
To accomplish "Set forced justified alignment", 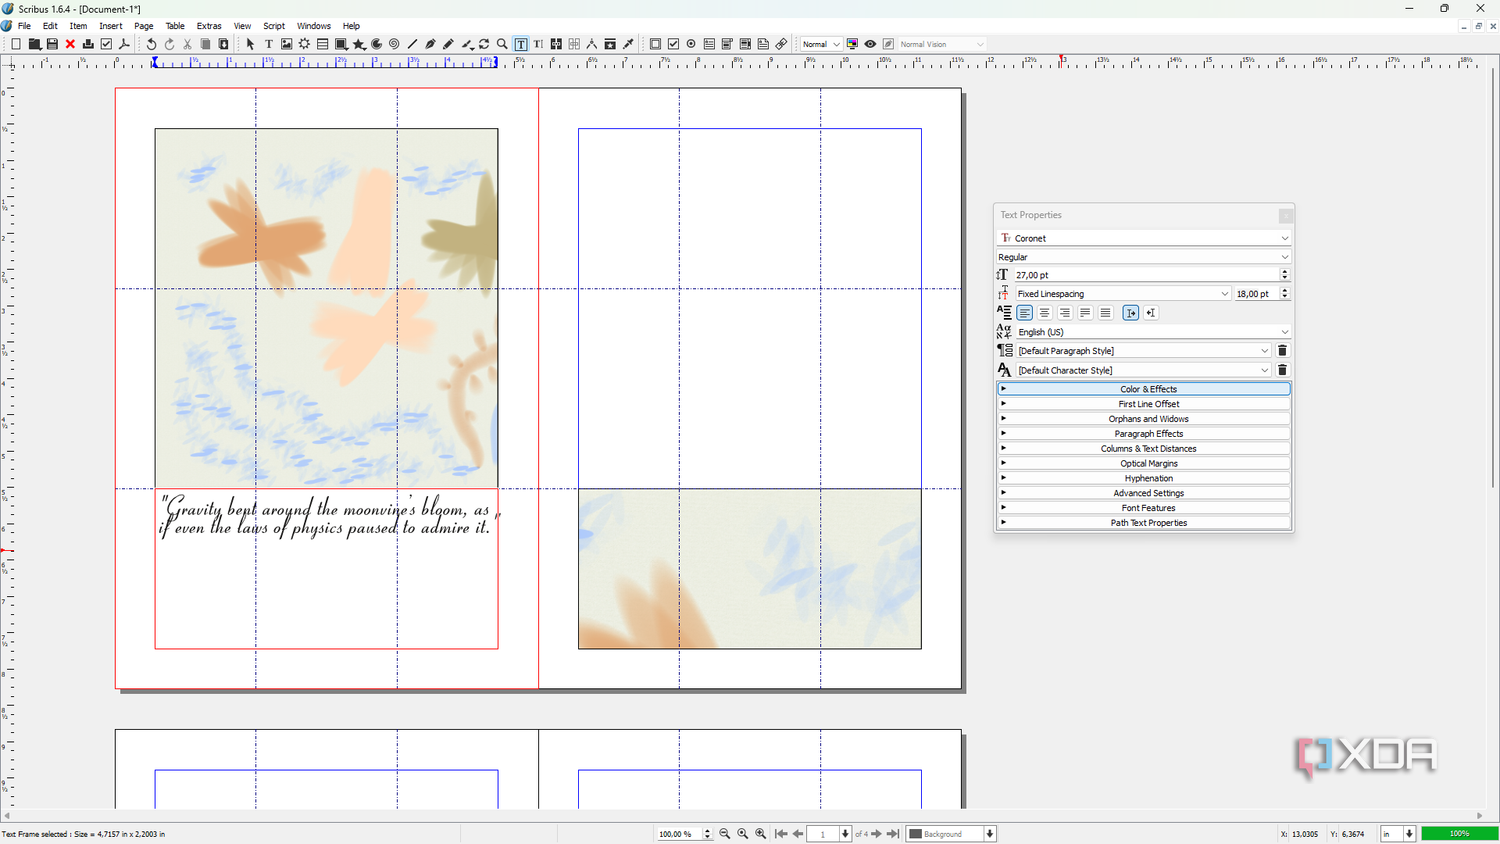I will (x=1105, y=313).
